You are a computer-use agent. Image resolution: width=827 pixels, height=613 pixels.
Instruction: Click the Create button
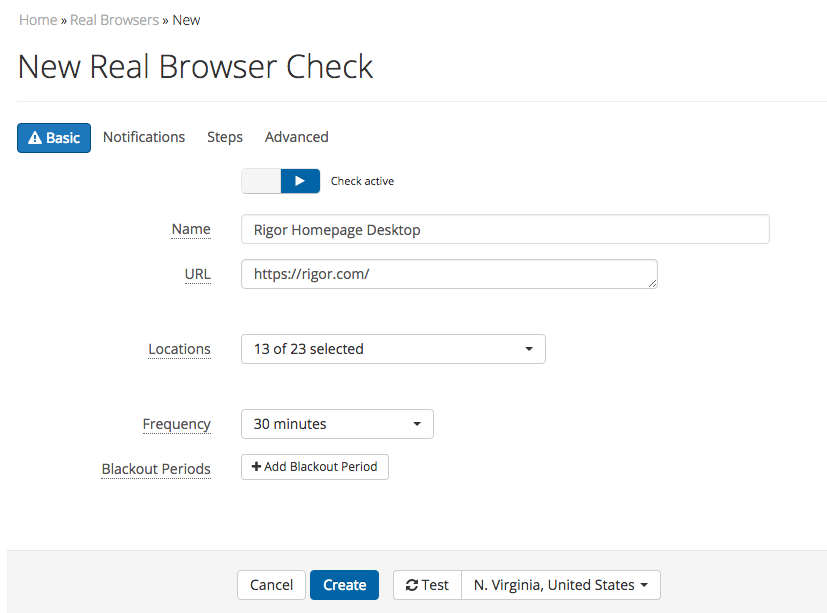(344, 585)
